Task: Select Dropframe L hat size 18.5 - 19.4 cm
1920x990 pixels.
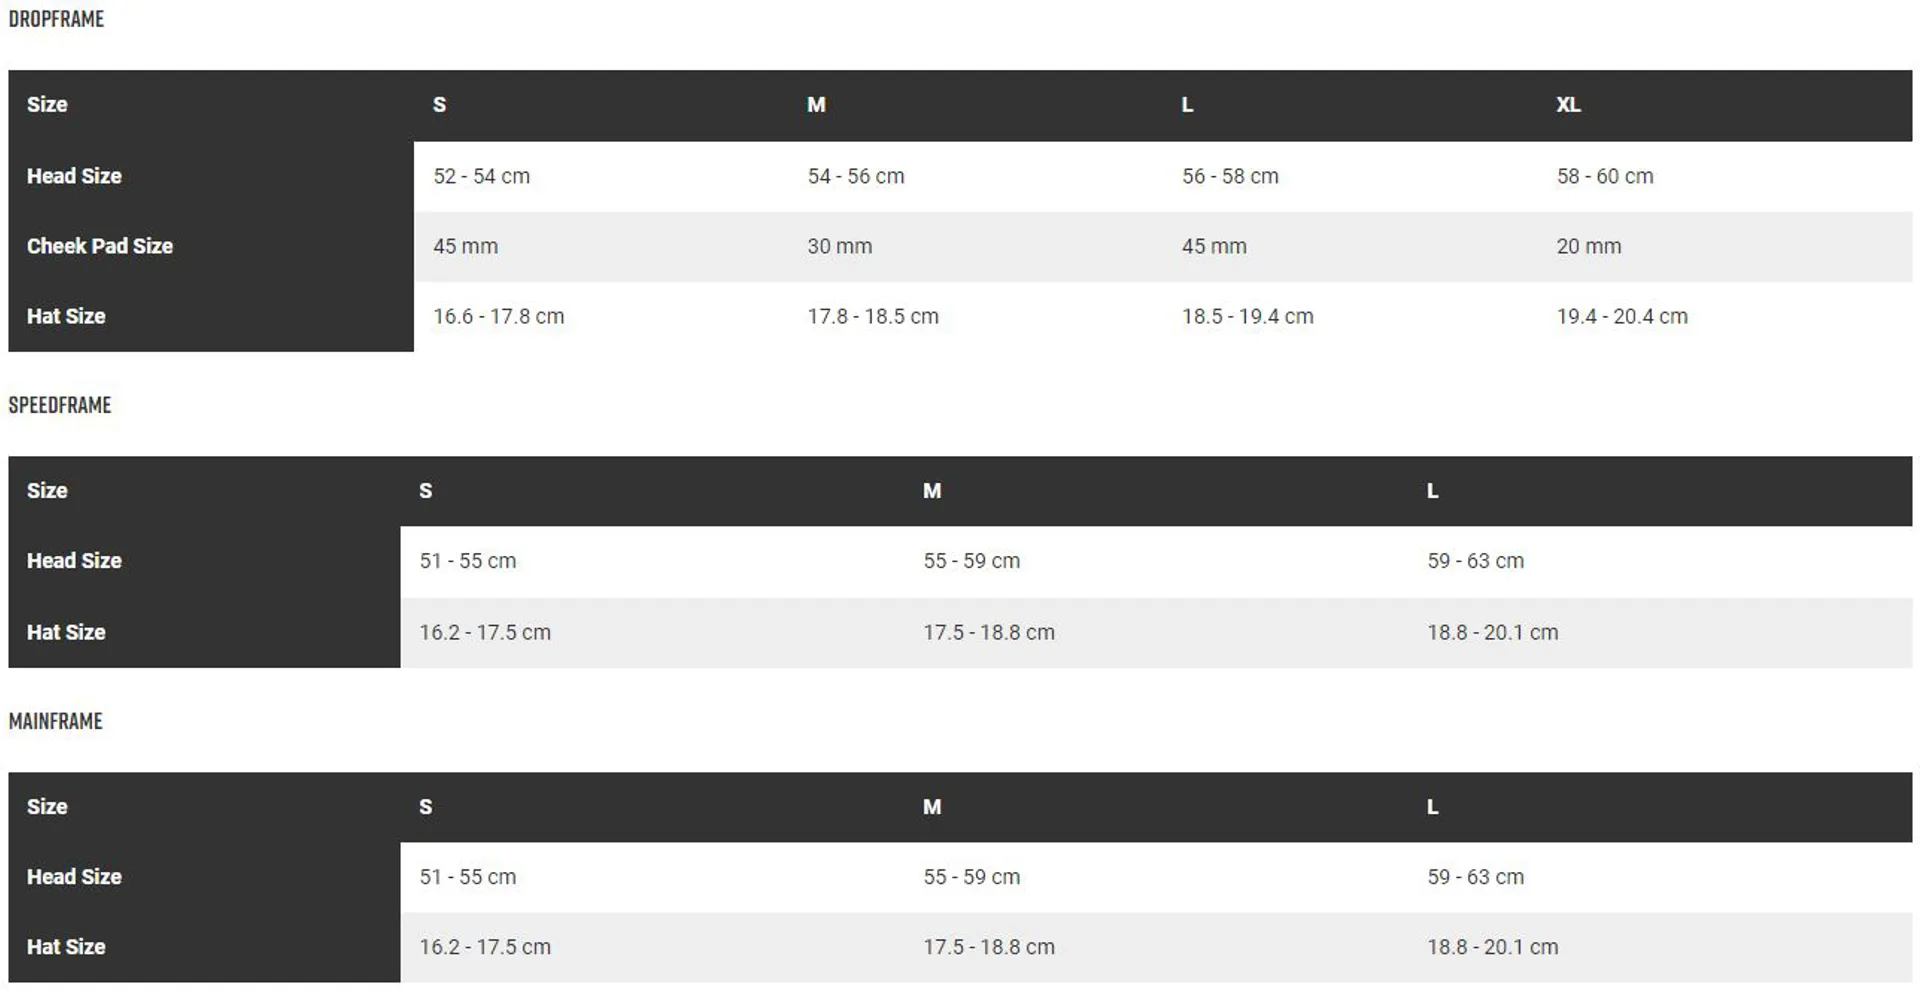Action: [1248, 316]
